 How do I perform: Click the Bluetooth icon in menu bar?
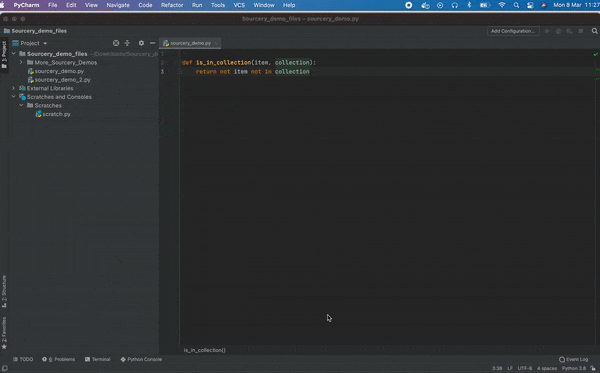[x=469, y=5]
